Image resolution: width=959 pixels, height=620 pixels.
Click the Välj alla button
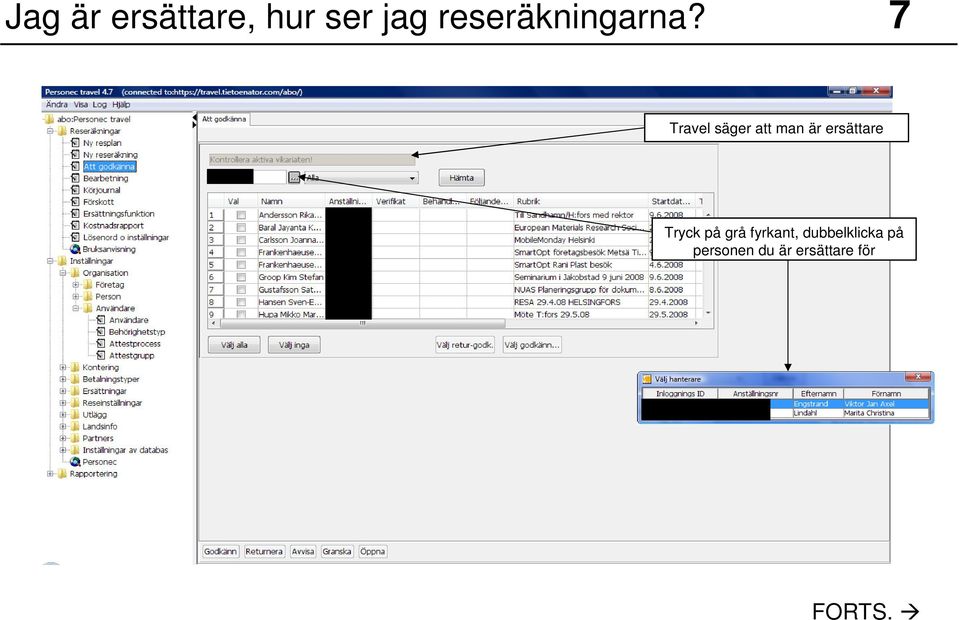point(234,345)
